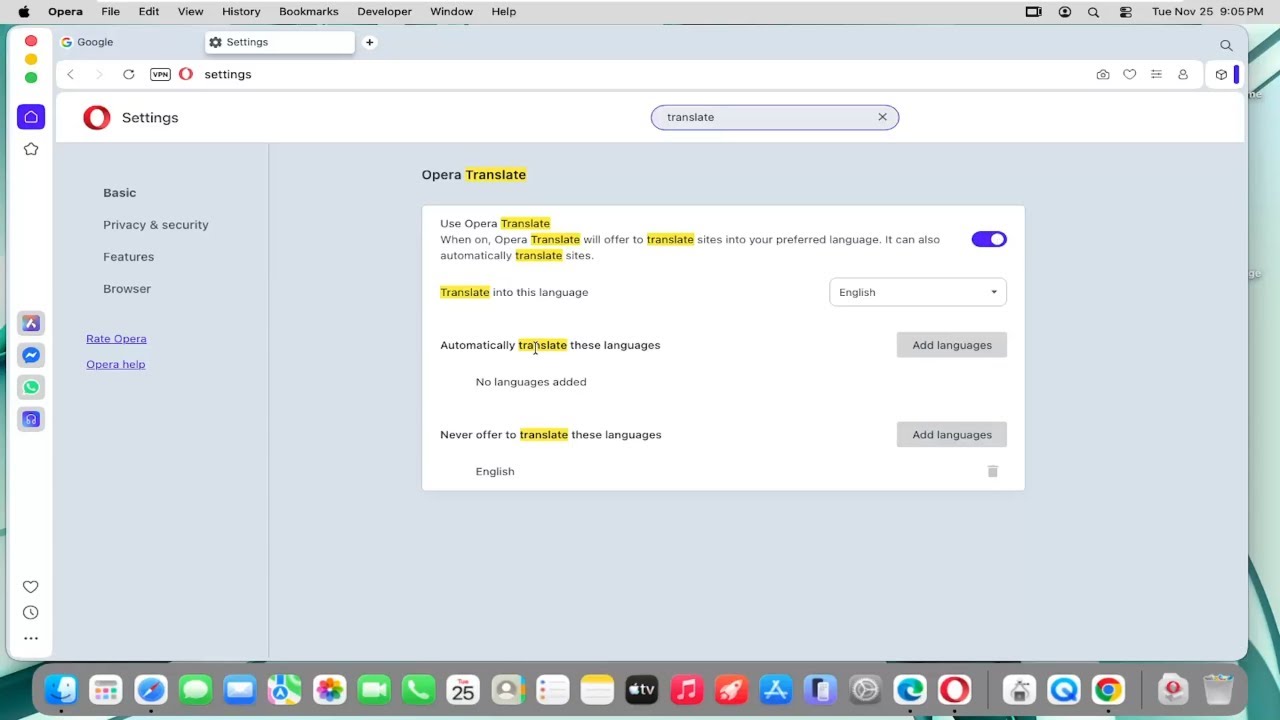This screenshot has width=1280, height=720.
Task: Open sidebar setup three-dots icon
Action: [x=31, y=638]
